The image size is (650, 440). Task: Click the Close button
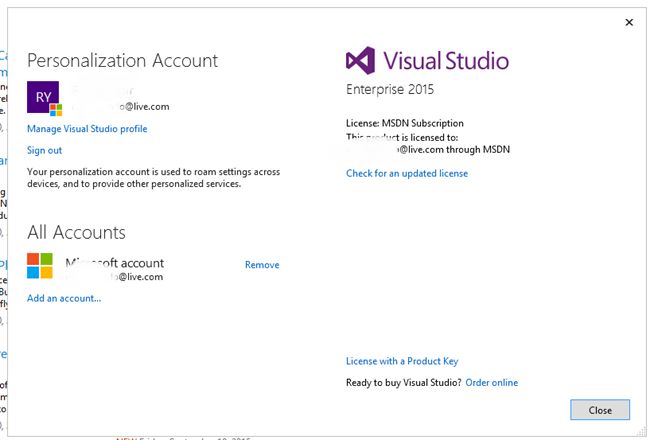pos(600,410)
